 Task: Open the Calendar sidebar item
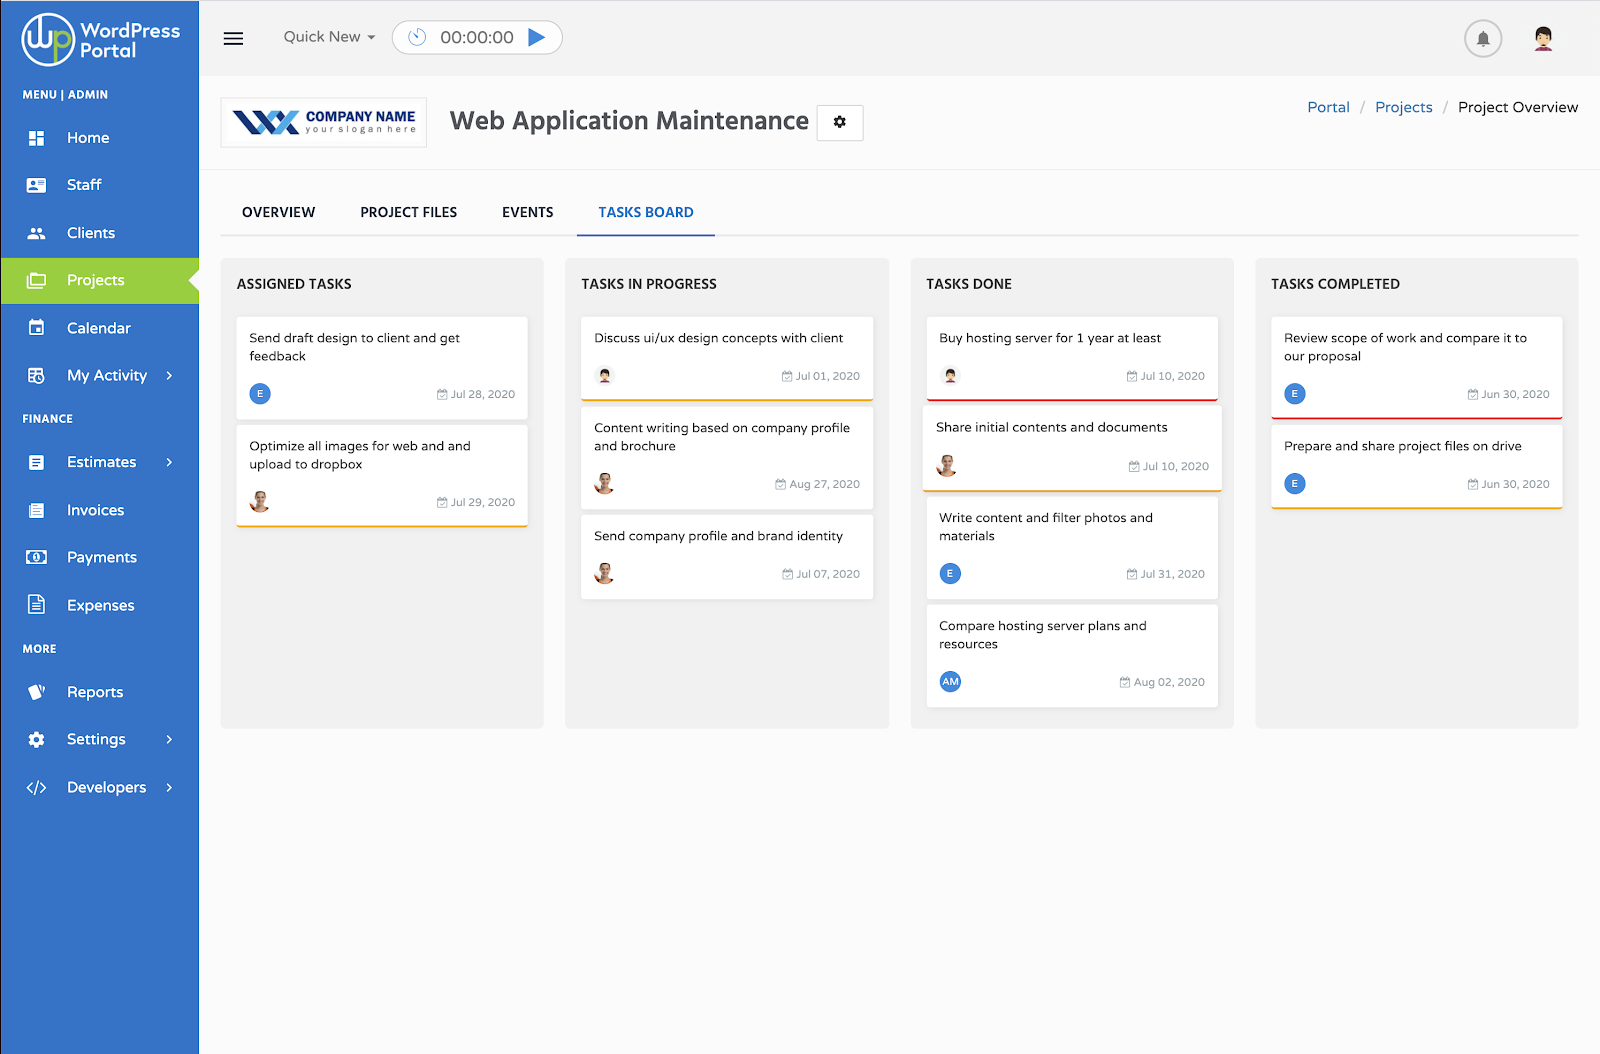tap(98, 328)
